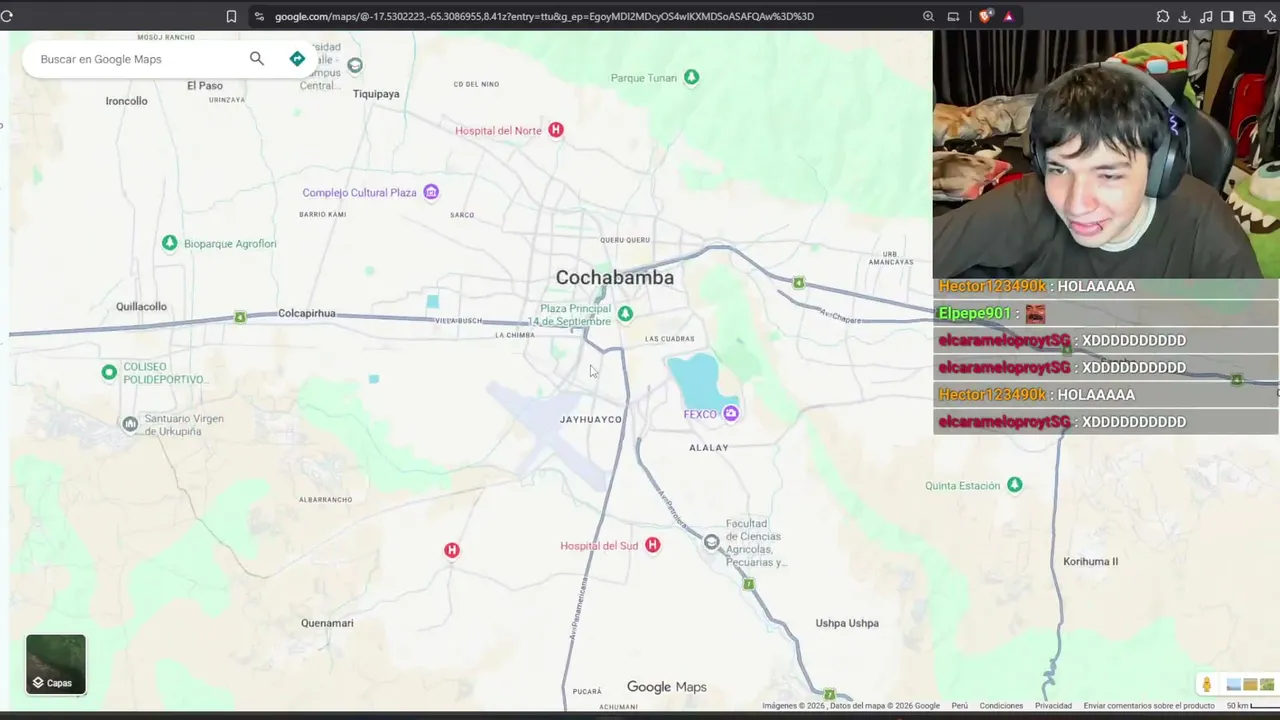Image resolution: width=1280 pixels, height=720 pixels.
Task: Select the Street View pegman icon
Action: point(1207,685)
